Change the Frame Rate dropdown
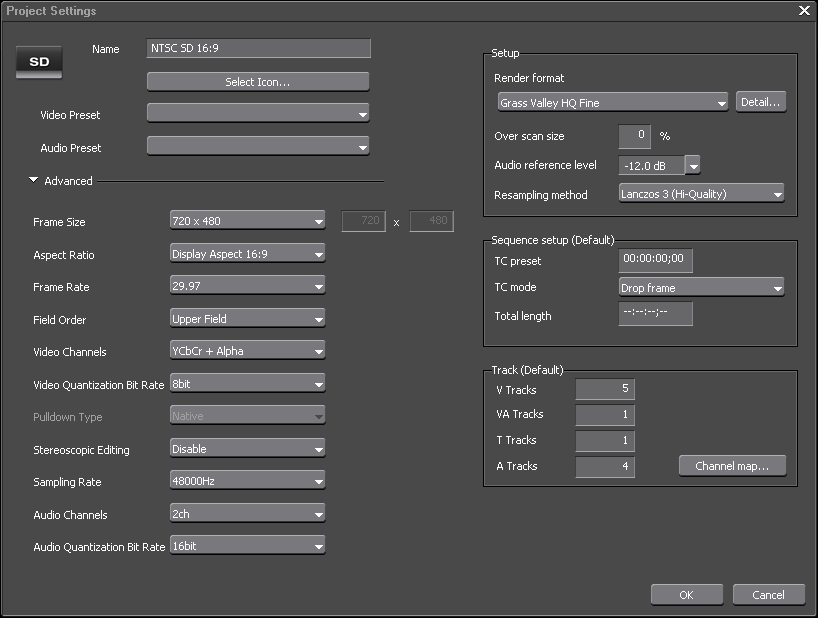The image size is (818, 618). [248, 287]
